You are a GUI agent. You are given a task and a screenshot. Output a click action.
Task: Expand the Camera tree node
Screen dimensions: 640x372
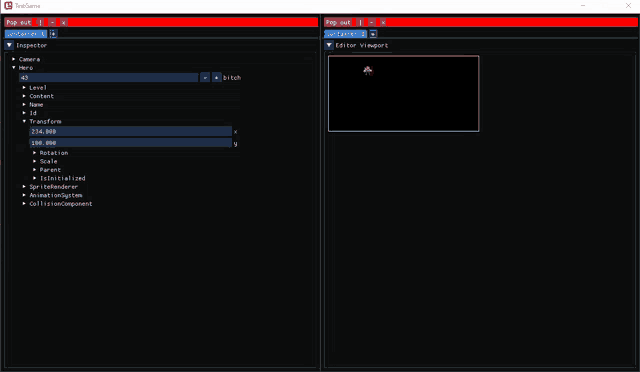(13, 59)
